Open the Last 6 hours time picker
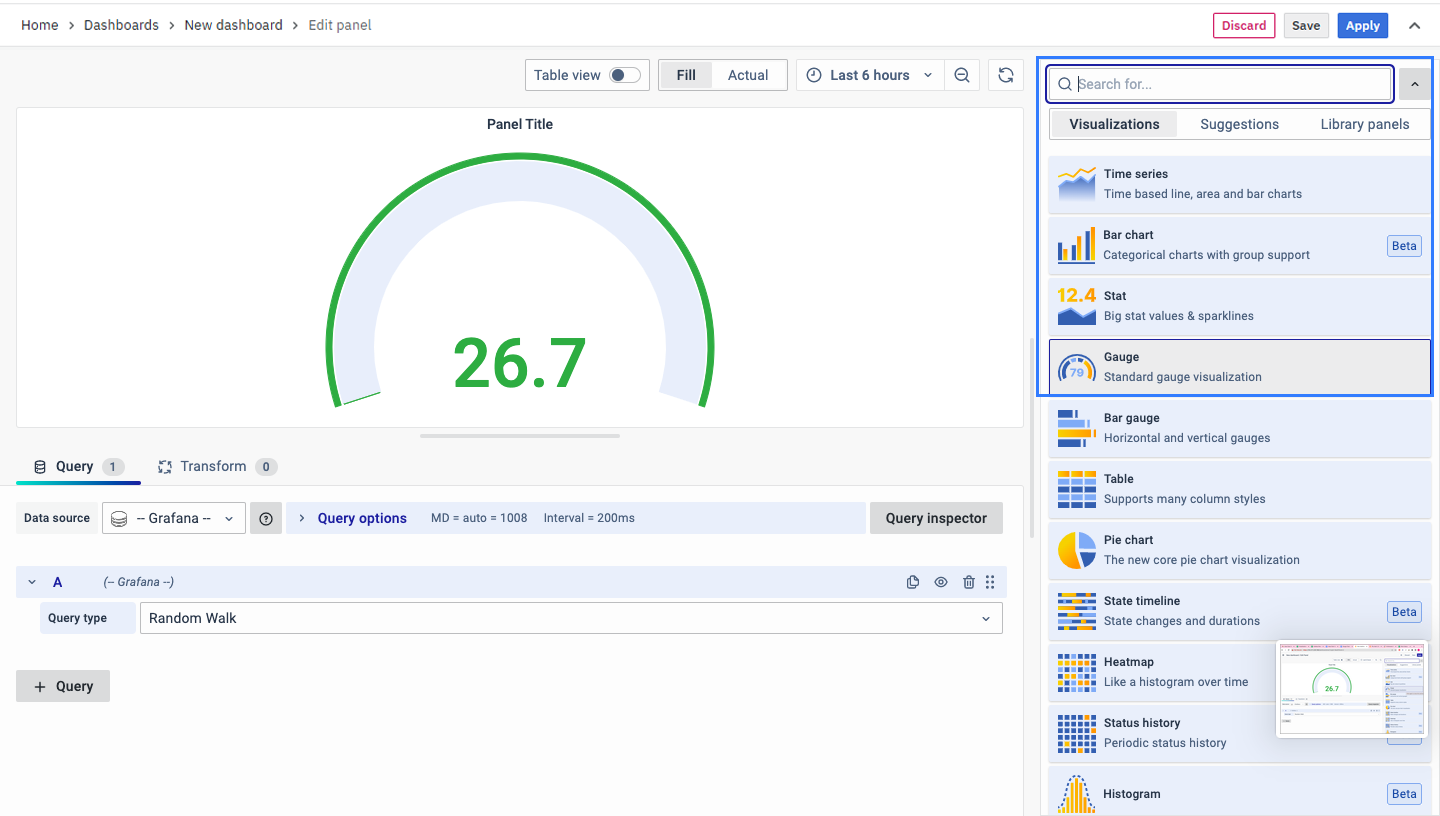This screenshot has height=816, width=1440. [x=869, y=75]
